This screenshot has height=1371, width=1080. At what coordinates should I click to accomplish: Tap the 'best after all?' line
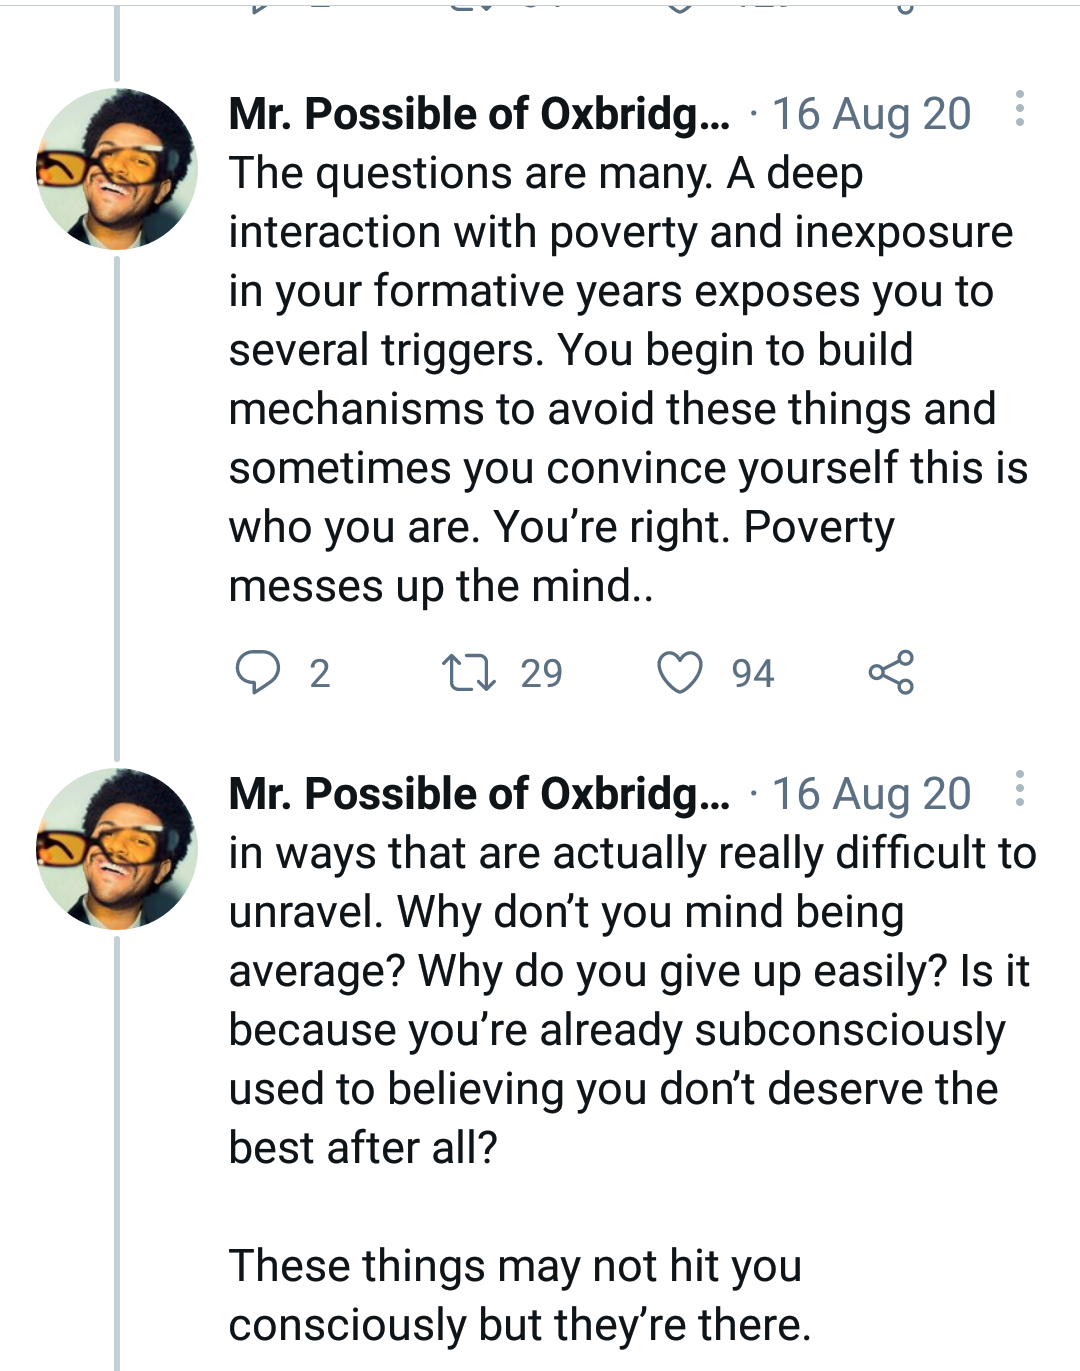coord(362,1148)
